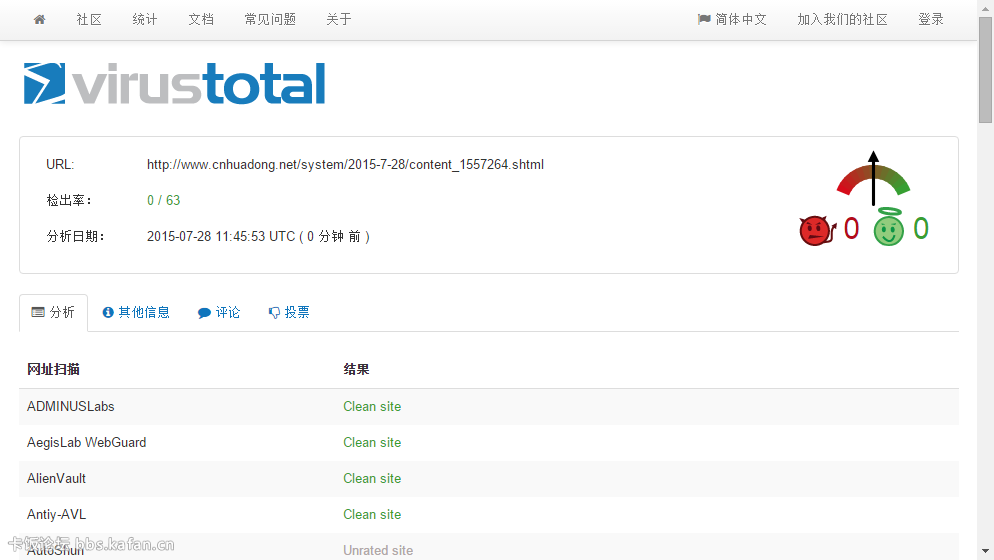Click the green harmless vote count 0
The width and height of the screenshot is (994, 560).
click(921, 228)
